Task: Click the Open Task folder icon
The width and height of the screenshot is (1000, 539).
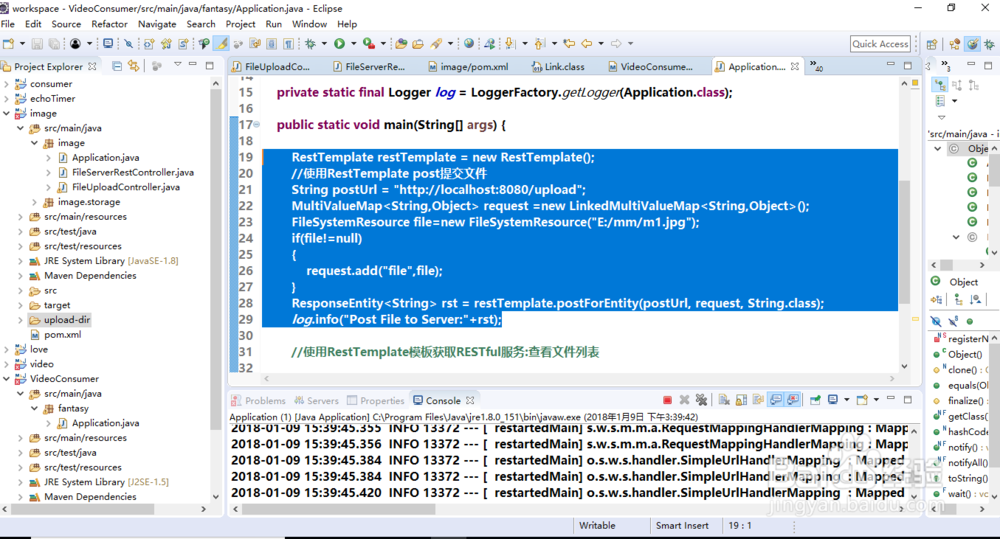Action: click(x=418, y=43)
